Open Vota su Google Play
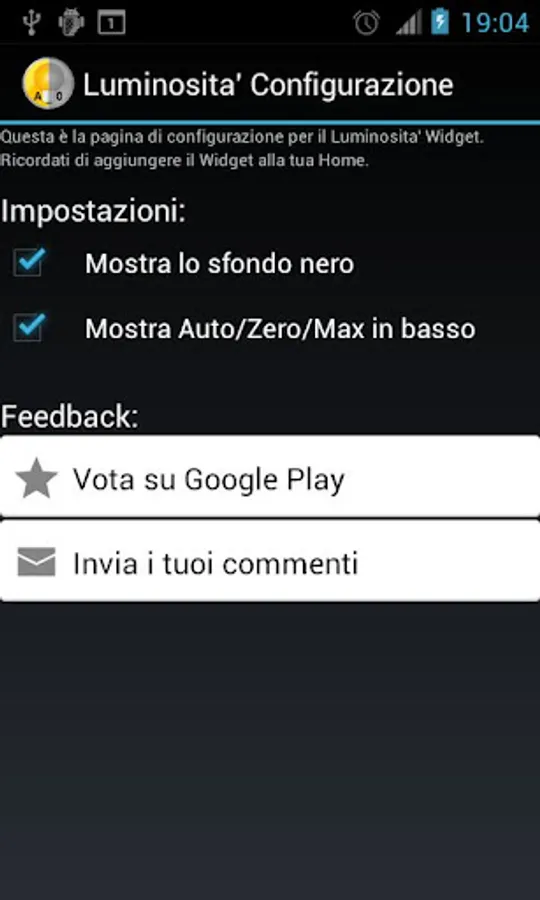This screenshot has height=900, width=540. pyautogui.click(x=270, y=476)
